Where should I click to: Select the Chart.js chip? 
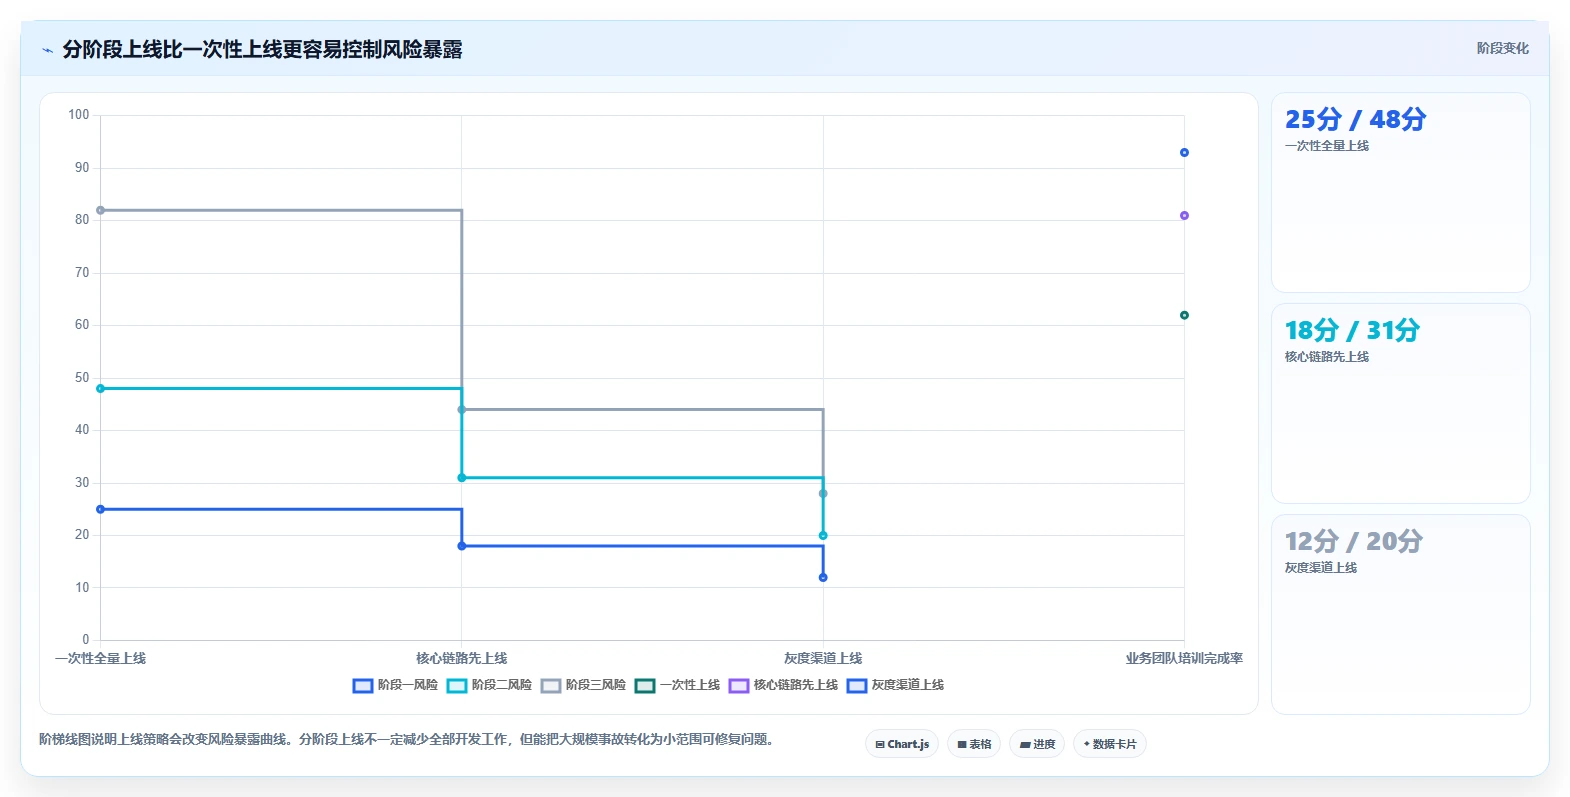tap(902, 744)
